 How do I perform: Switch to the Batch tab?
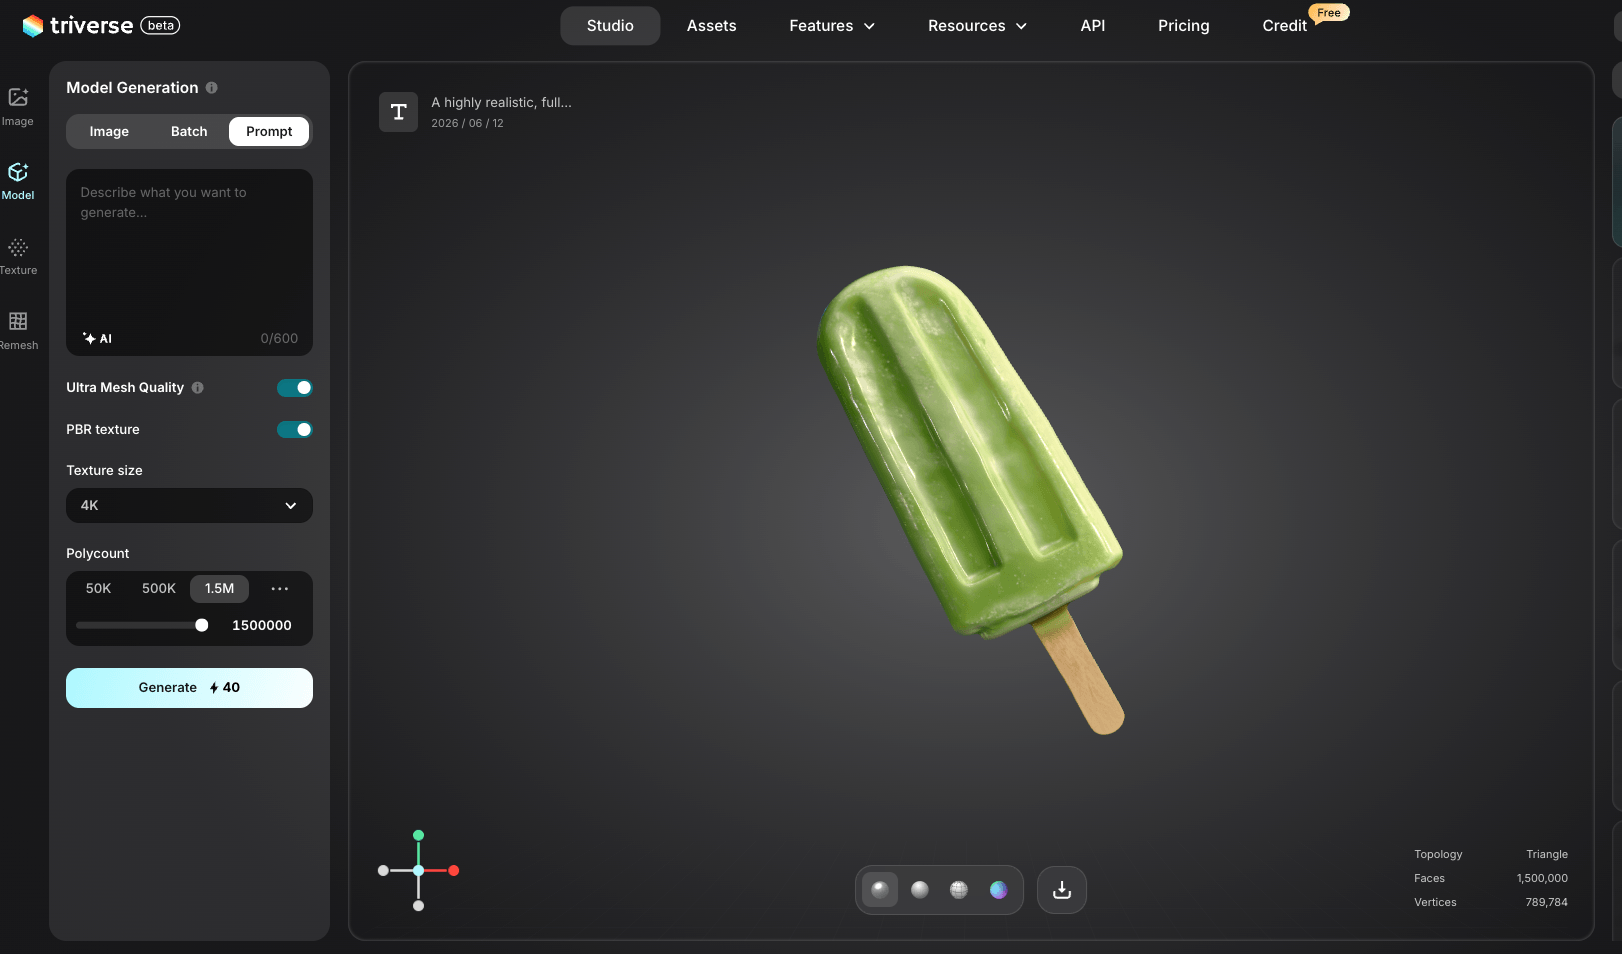(189, 132)
